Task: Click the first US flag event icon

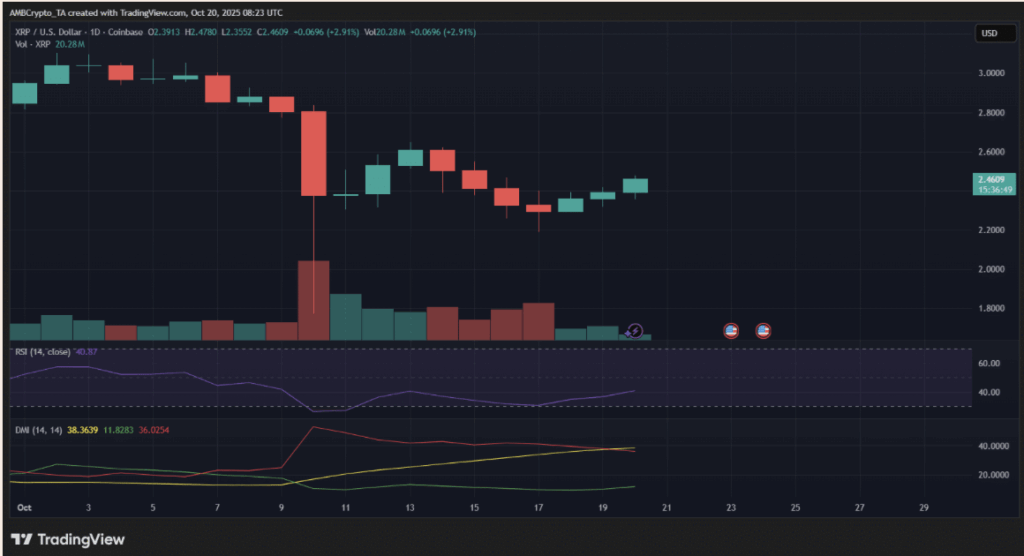Action: 731,330
